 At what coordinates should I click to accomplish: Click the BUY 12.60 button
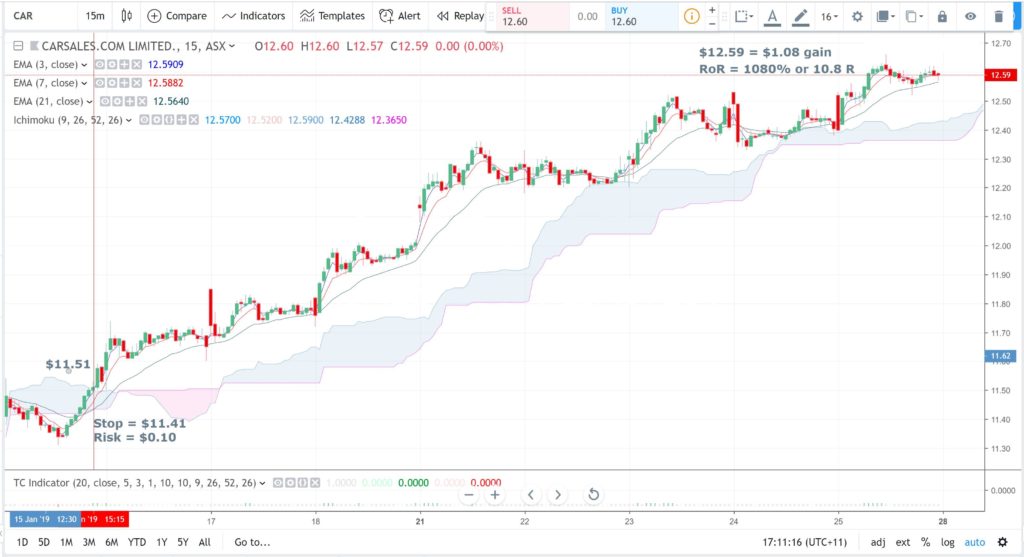click(644, 16)
